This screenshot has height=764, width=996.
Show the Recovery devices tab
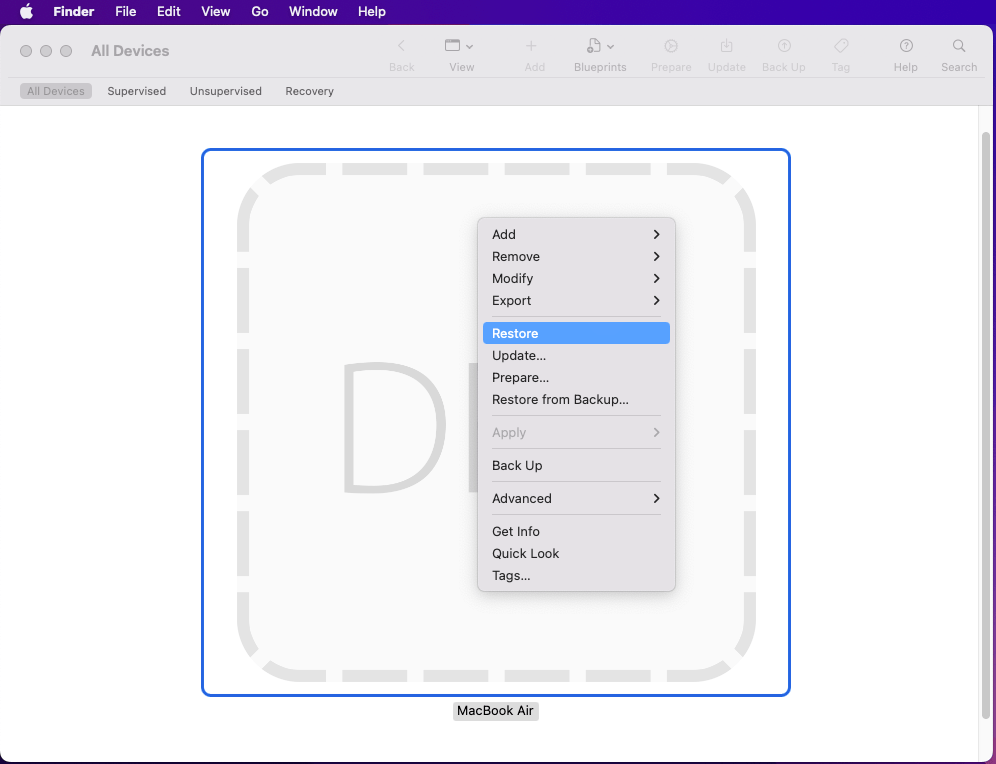point(309,91)
